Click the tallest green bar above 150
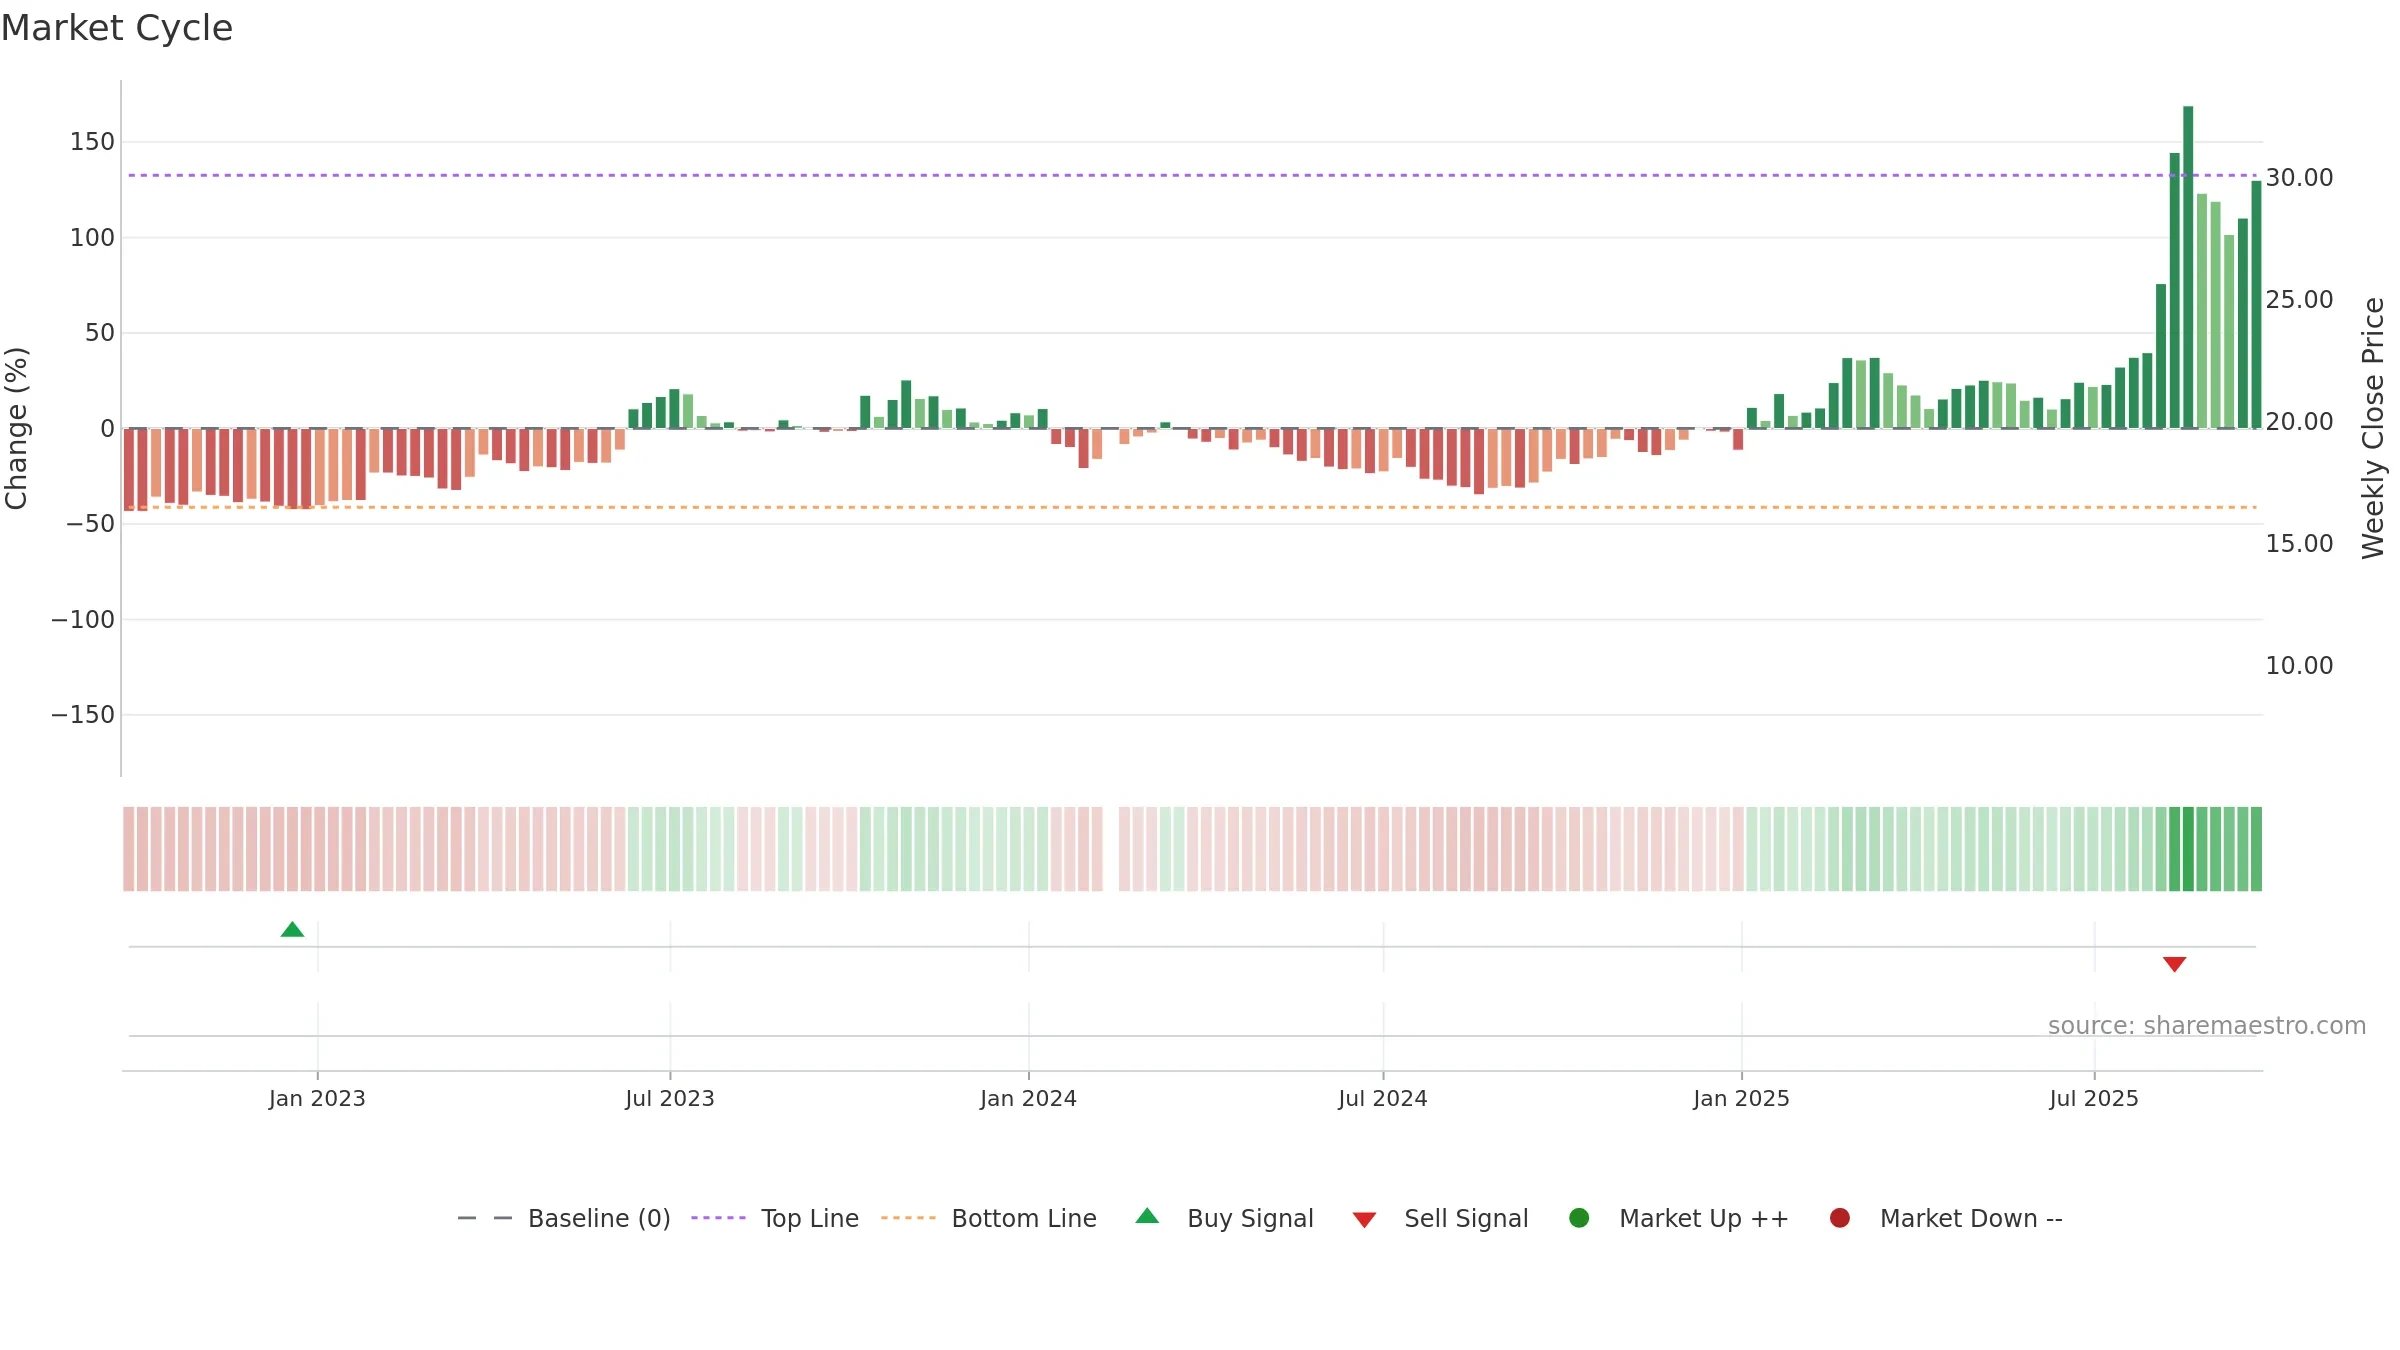Image resolution: width=2400 pixels, height=1350 pixels. pos(2188,267)
